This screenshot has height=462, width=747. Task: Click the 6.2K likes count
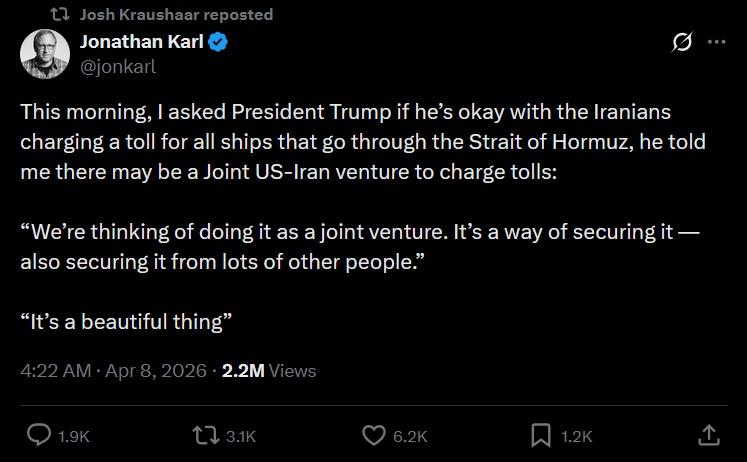pyautogui.click(x=410, y=436)
